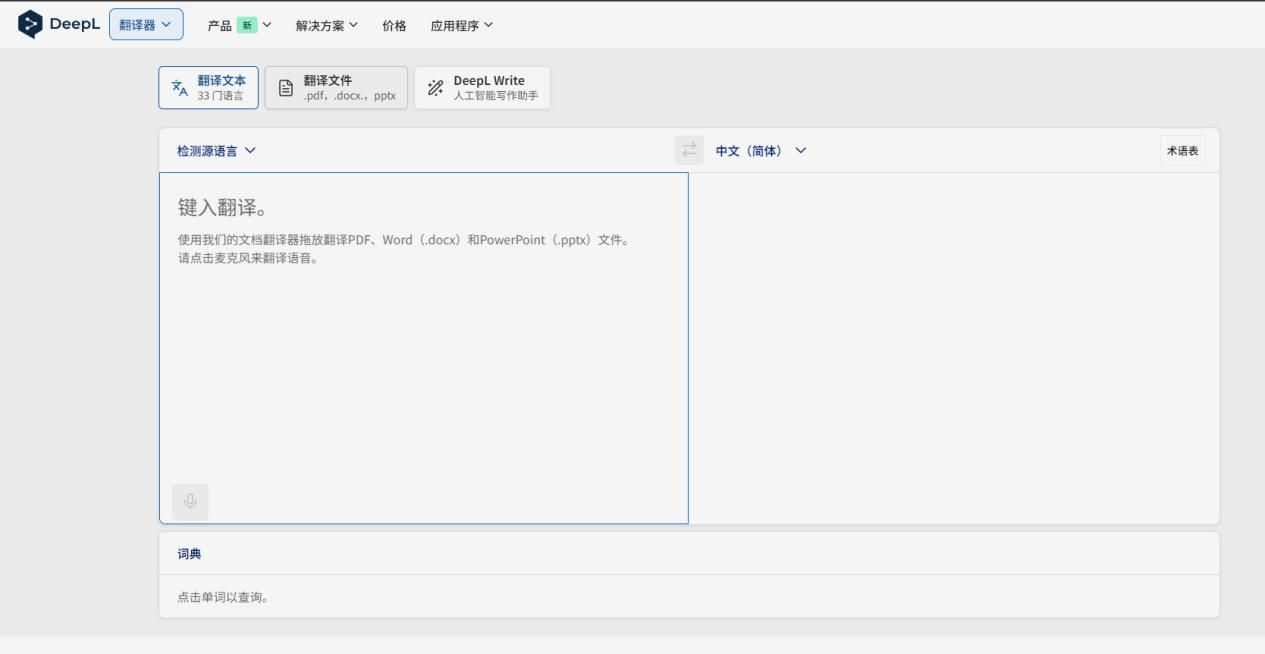Screen dimensions: 1265x654
Task: Click the DeepL logo icon
Action: [x=32, y=25]
